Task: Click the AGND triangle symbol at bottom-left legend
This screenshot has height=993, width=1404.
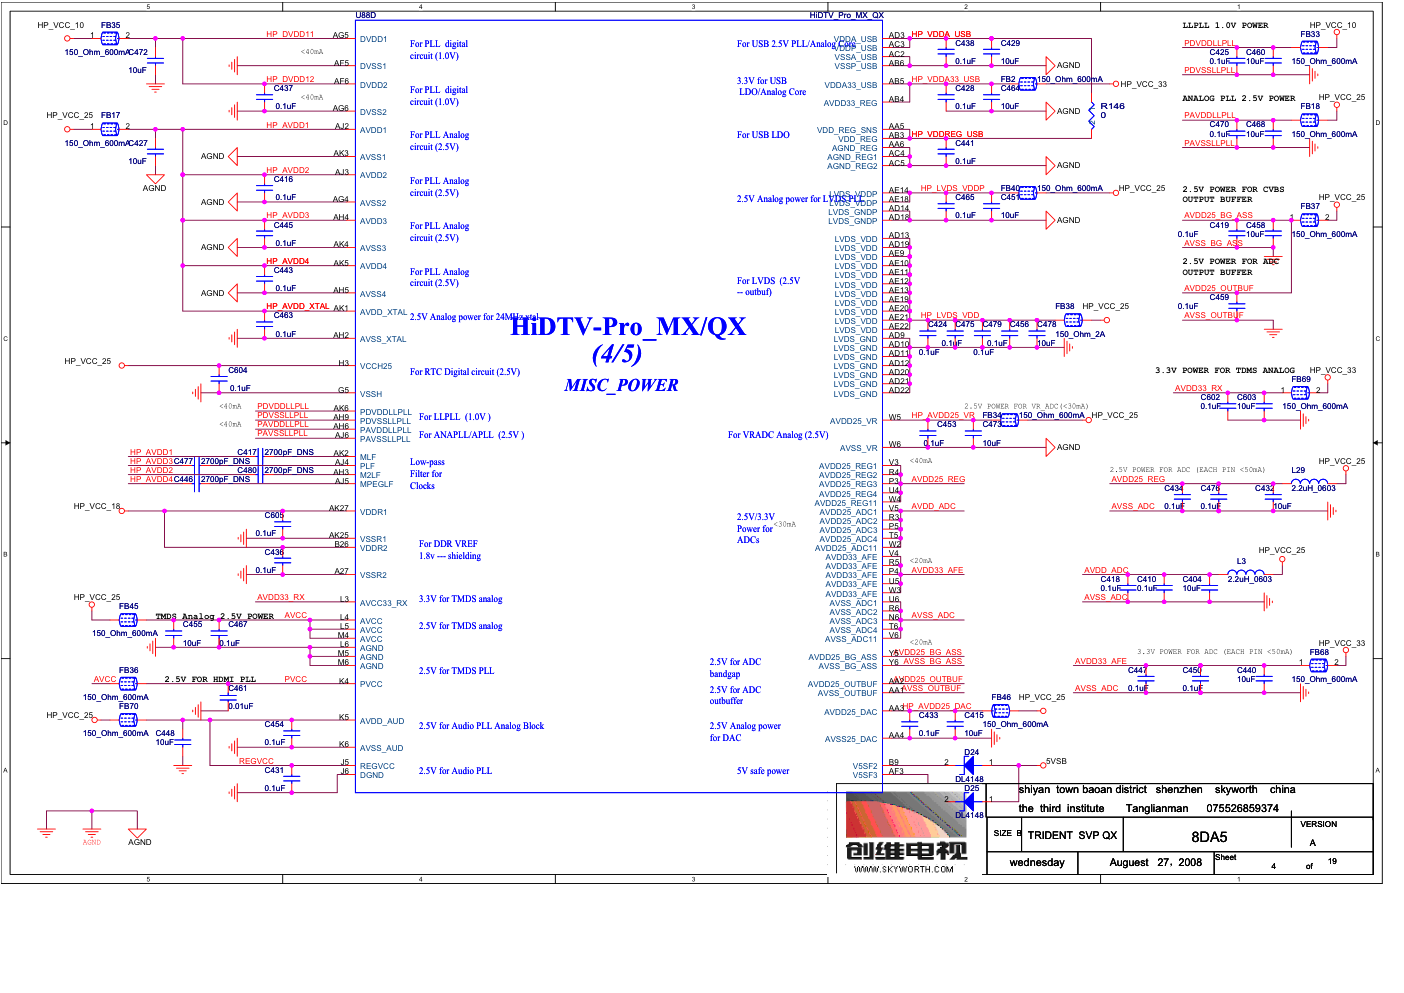Action: (137, 833)
